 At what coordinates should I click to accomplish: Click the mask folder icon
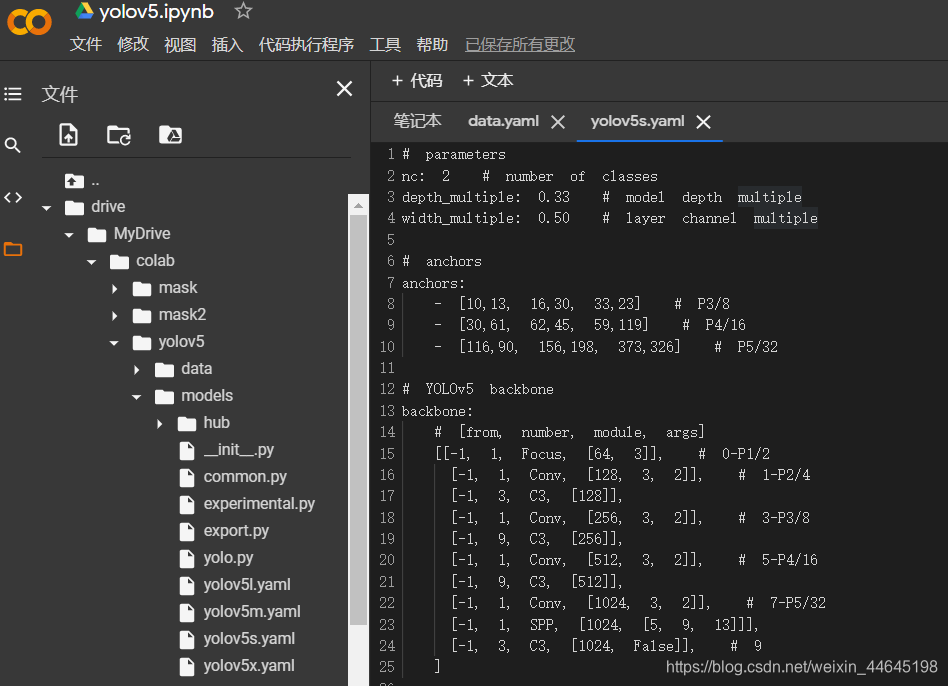(142, 289)
